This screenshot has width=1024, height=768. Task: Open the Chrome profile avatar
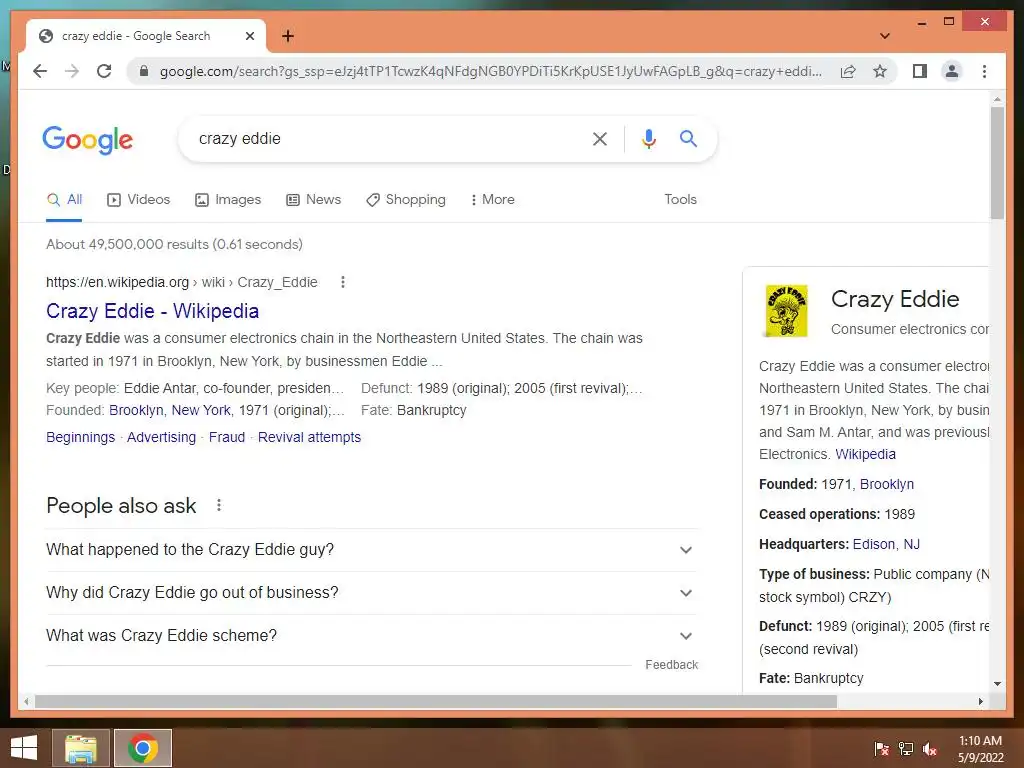click(952, 71)
